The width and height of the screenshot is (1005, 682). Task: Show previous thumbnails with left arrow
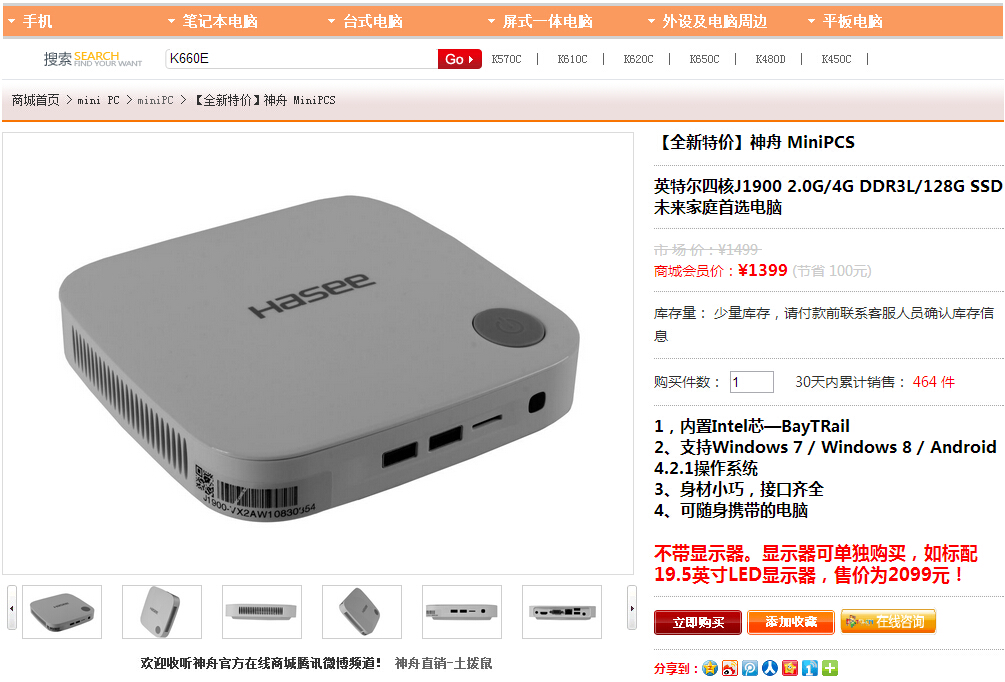click(12, 608)
